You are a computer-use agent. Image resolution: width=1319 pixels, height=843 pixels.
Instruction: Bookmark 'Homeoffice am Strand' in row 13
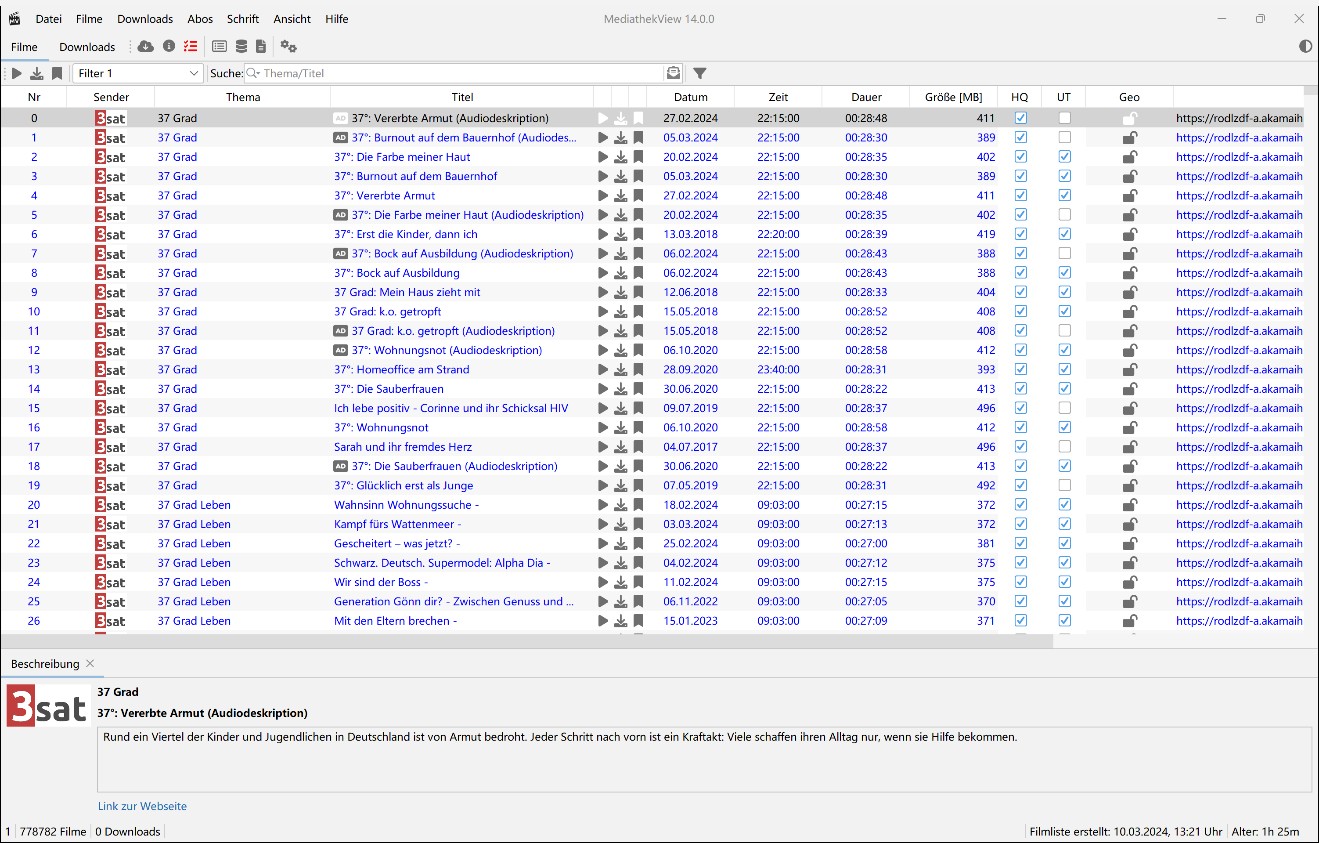coord(638,369)
